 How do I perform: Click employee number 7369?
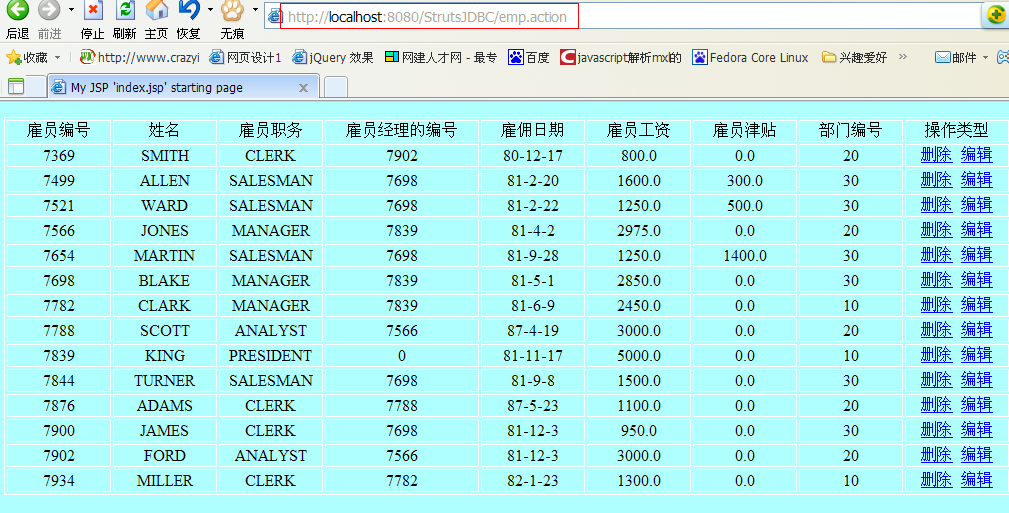click(x=59, y=156)
